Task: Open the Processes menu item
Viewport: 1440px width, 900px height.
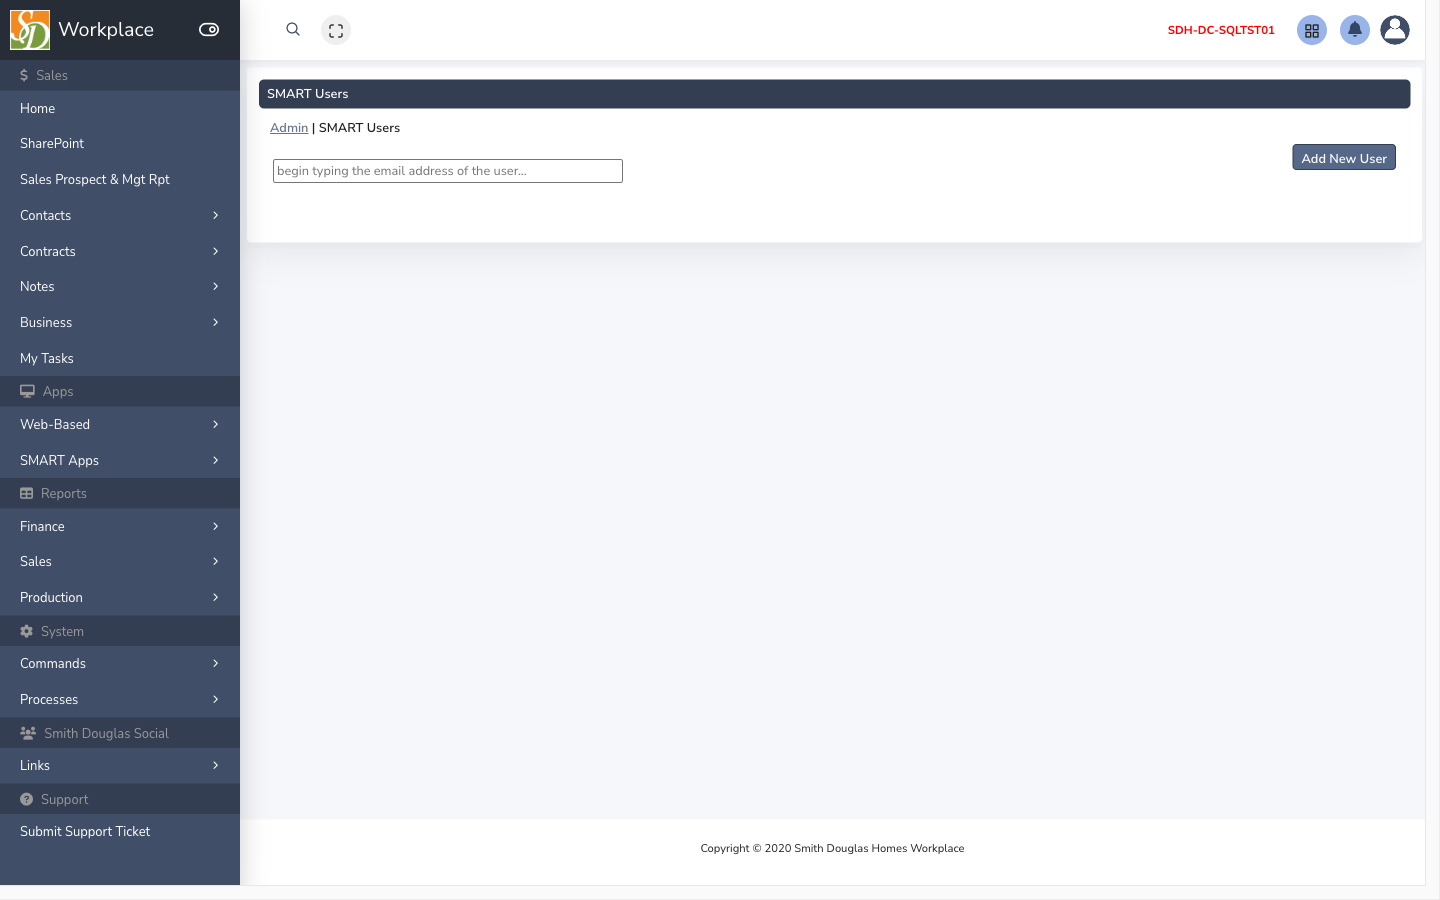Action: pyautogui.click(x=120, y=699)
